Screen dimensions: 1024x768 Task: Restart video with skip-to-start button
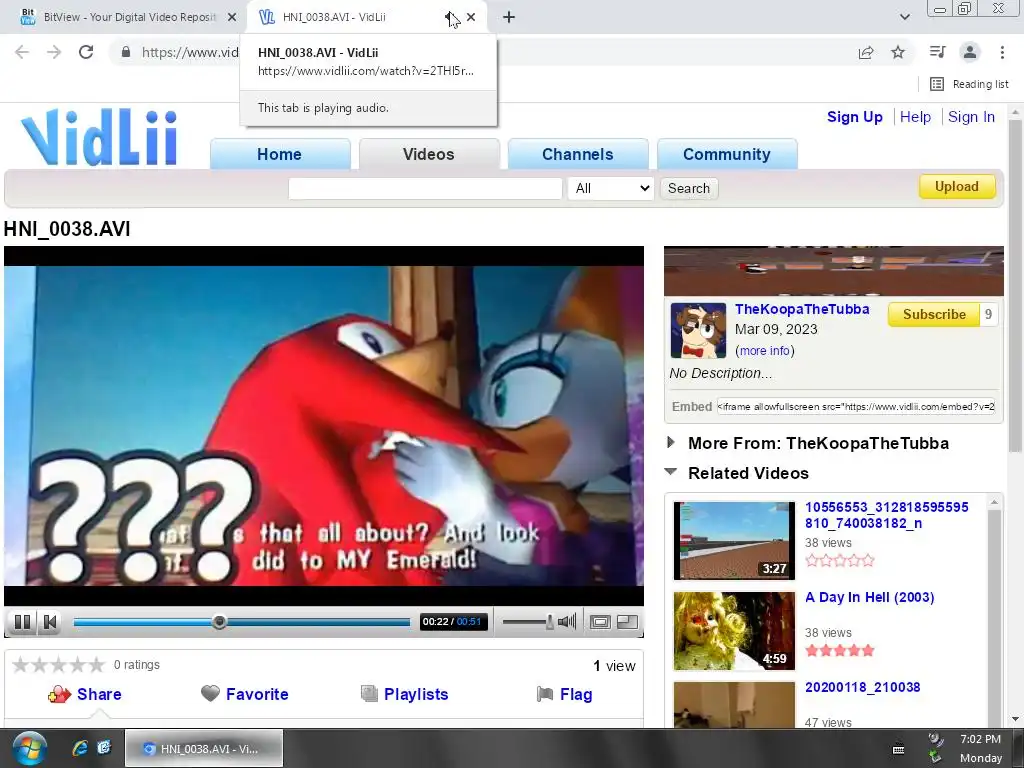pos(50,622)
